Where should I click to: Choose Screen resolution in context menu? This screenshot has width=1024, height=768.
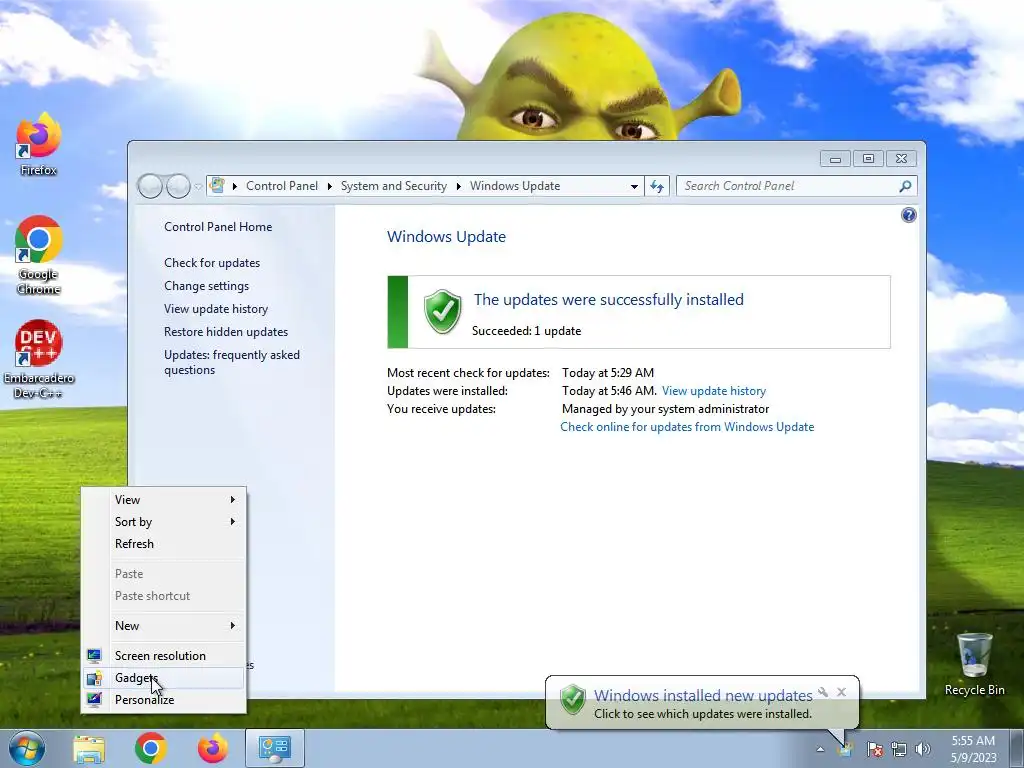164,656
